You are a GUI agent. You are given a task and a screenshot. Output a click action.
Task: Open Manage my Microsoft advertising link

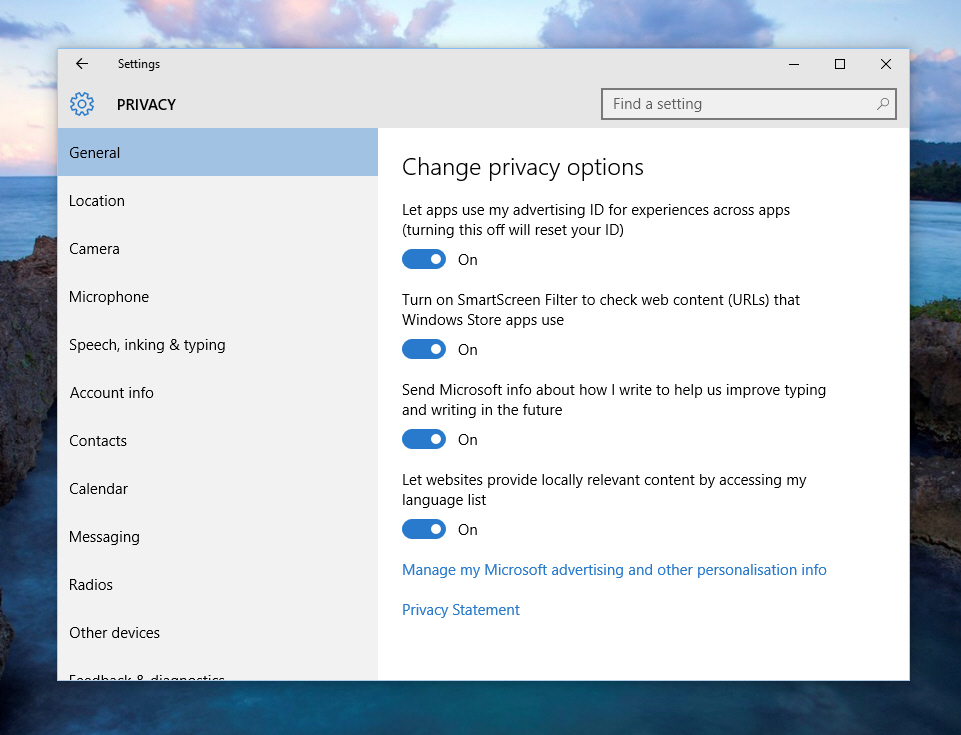613,569
